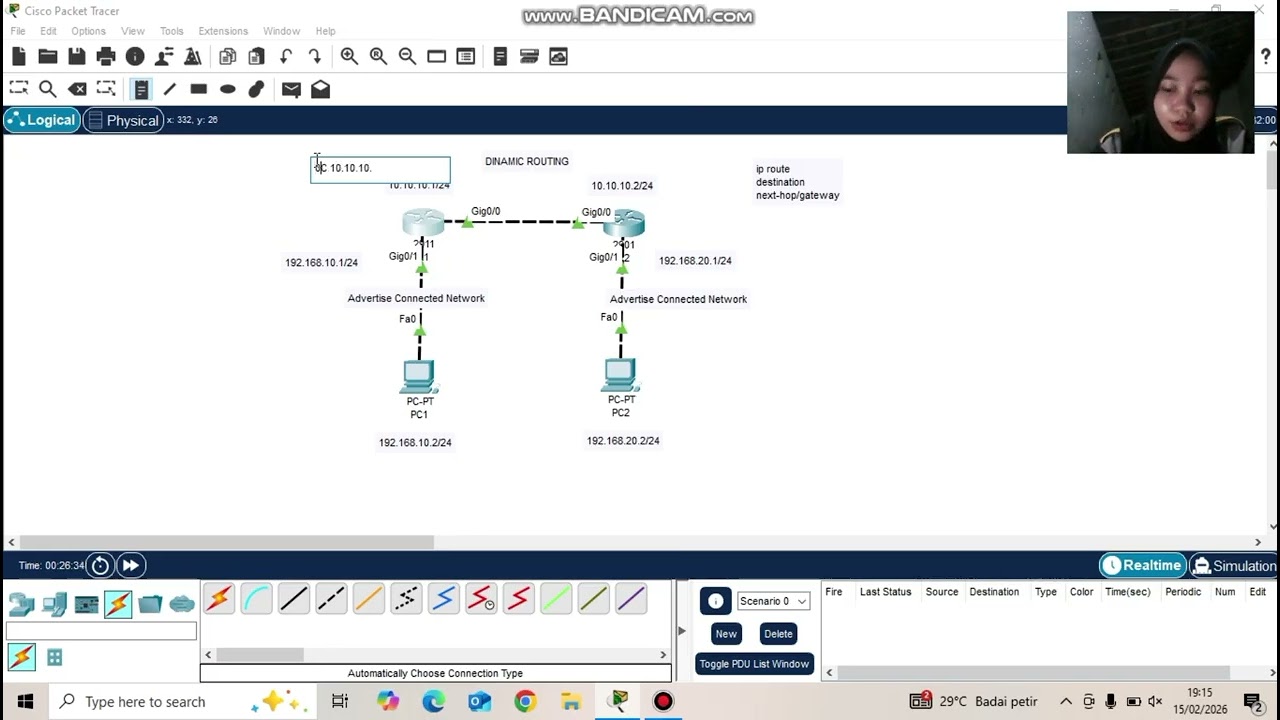This screenshot has width=1280, height=720.
Task: Open the Edit menu
Action: (x=48, y=31)
